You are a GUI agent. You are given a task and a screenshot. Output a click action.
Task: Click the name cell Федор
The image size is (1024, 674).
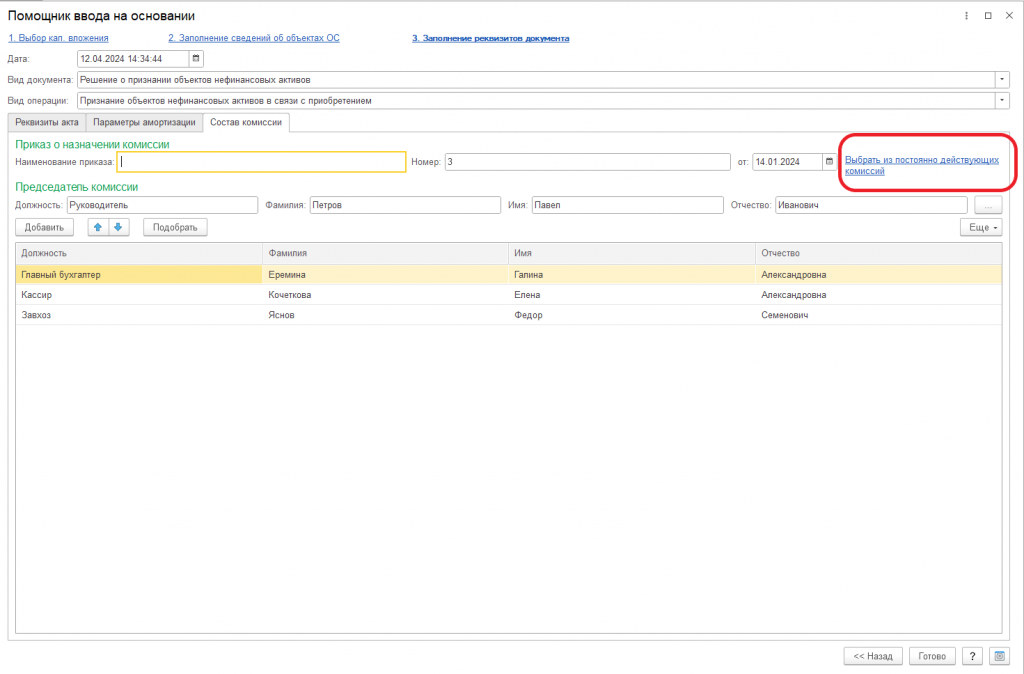(632, 315)
